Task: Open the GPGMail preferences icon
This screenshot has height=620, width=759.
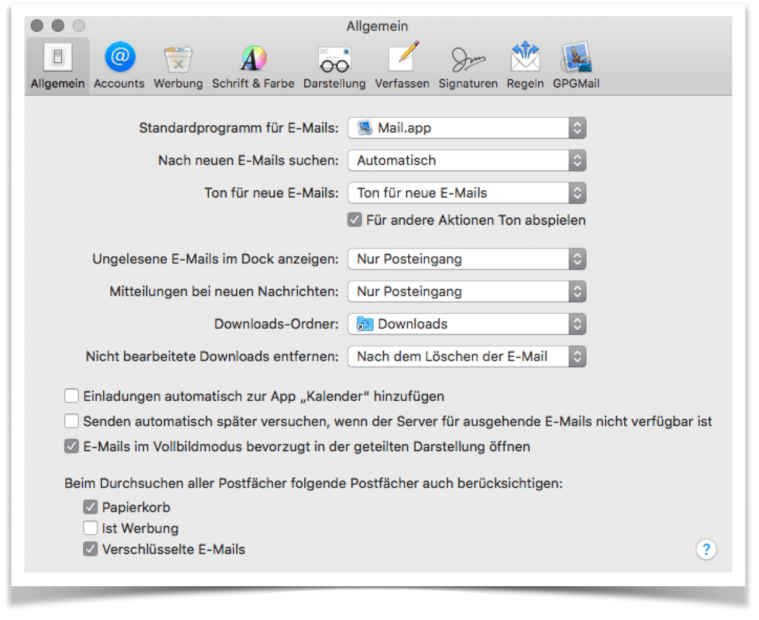Action: point(576,57)
